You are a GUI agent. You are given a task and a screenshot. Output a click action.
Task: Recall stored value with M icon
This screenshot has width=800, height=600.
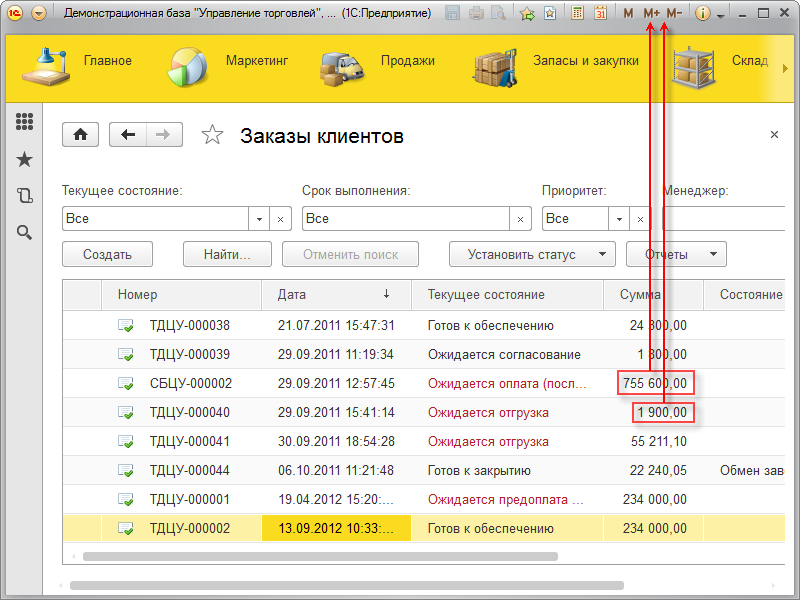coord(628,12)
